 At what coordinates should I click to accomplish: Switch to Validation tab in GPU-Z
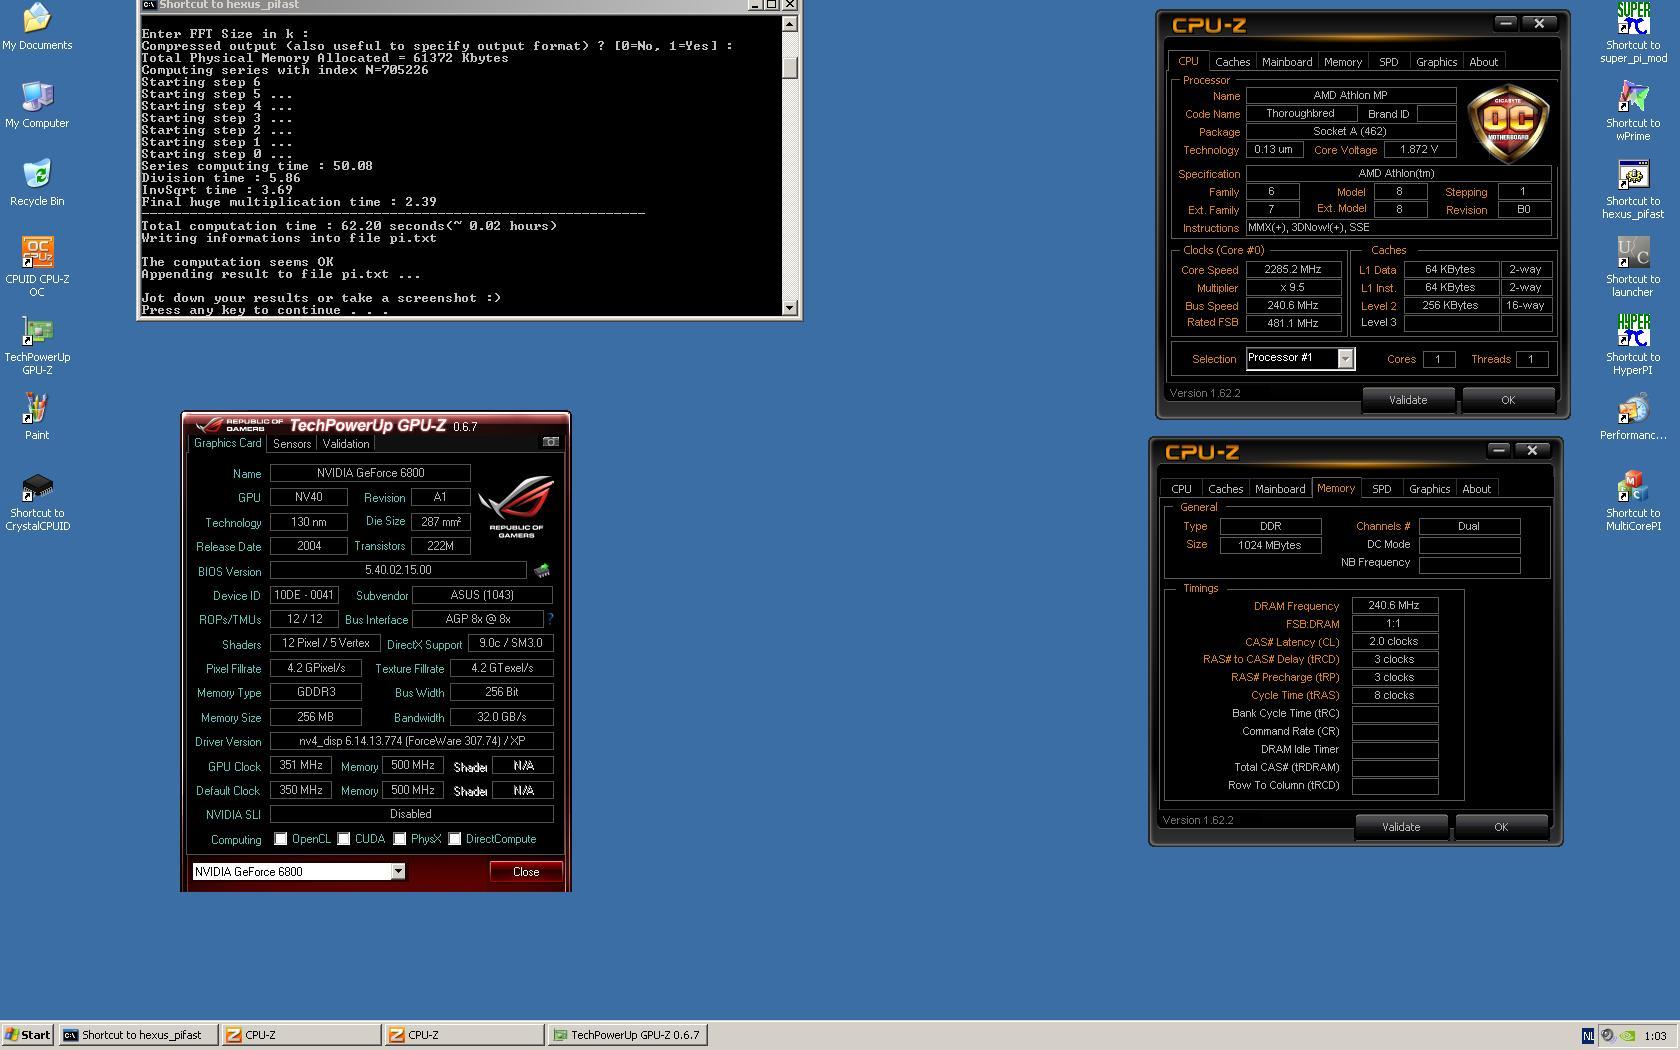point(346,444)
